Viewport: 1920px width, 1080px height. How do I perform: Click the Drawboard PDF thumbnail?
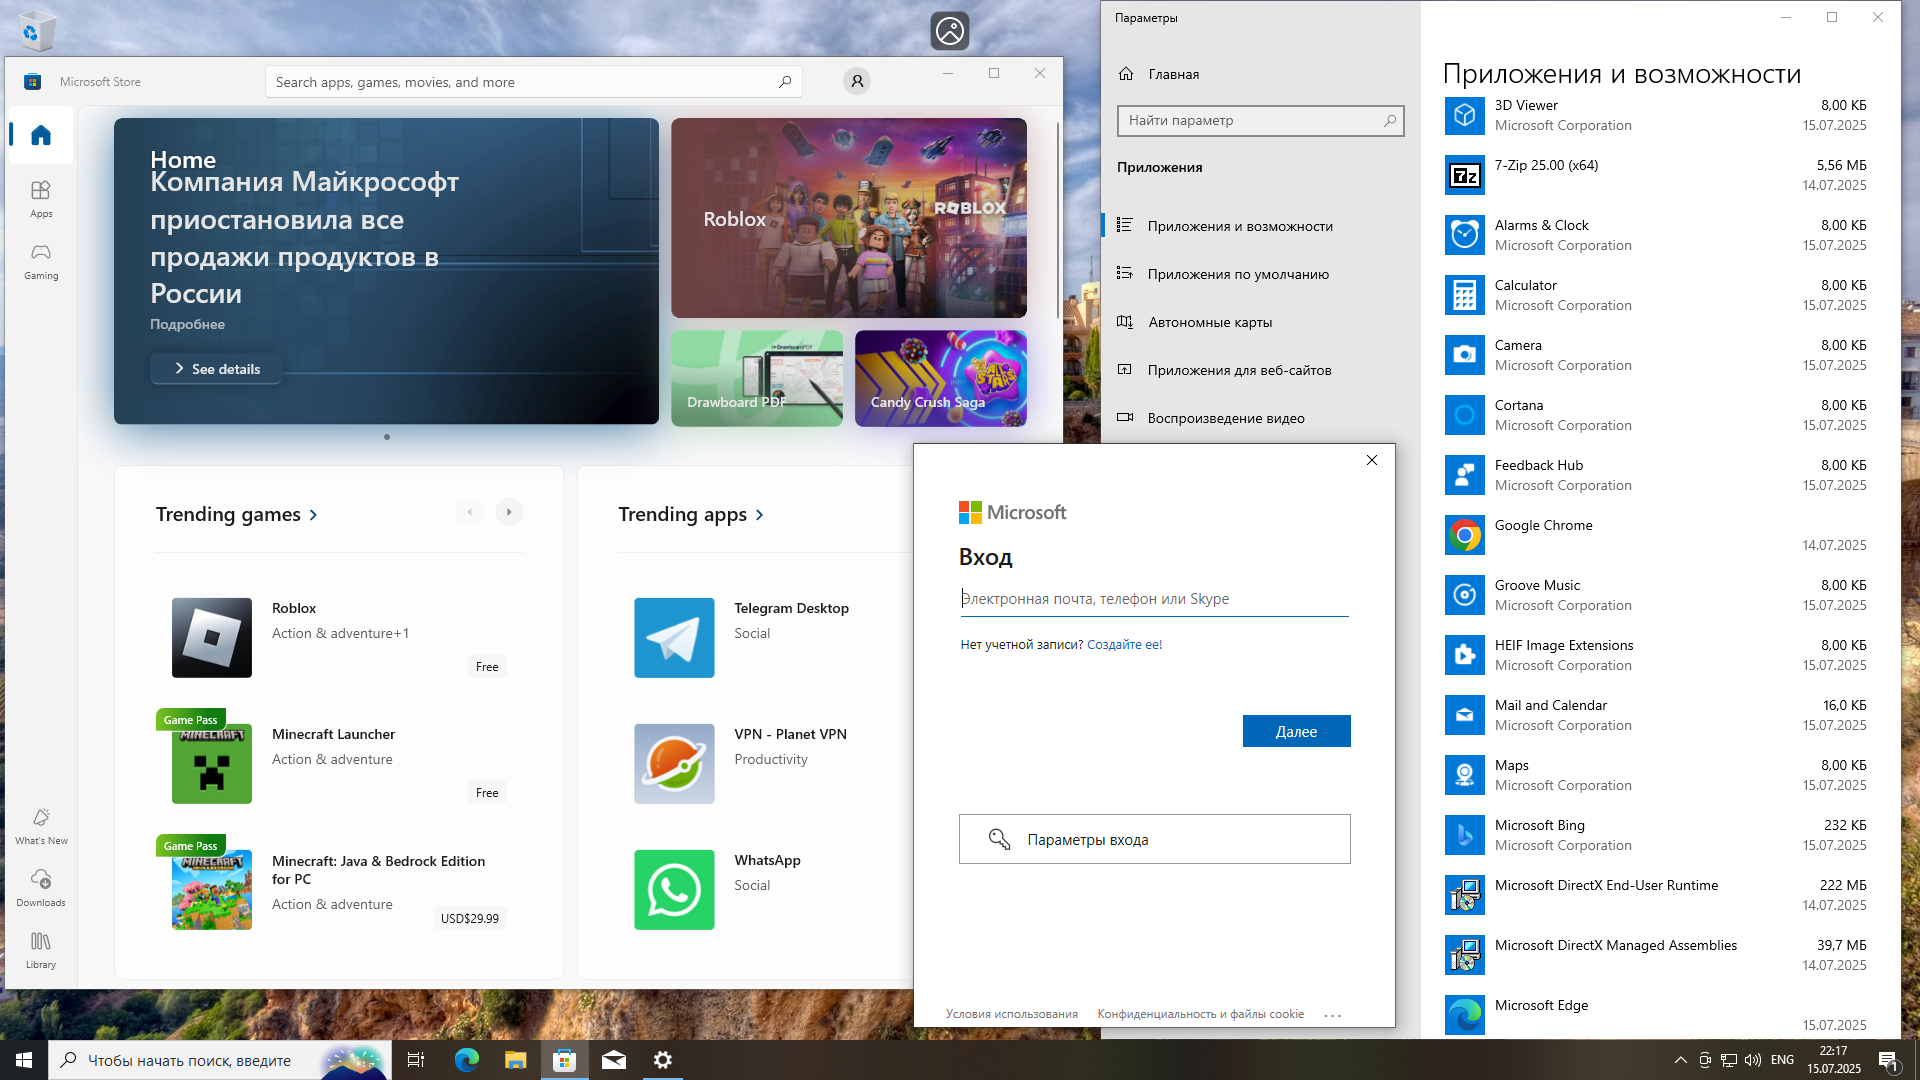pos(757,378)
